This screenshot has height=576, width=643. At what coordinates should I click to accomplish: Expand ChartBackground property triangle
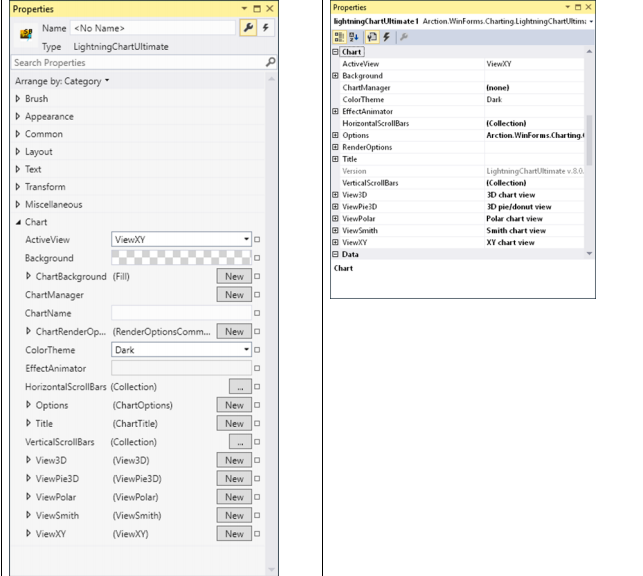tap(28, 276)
